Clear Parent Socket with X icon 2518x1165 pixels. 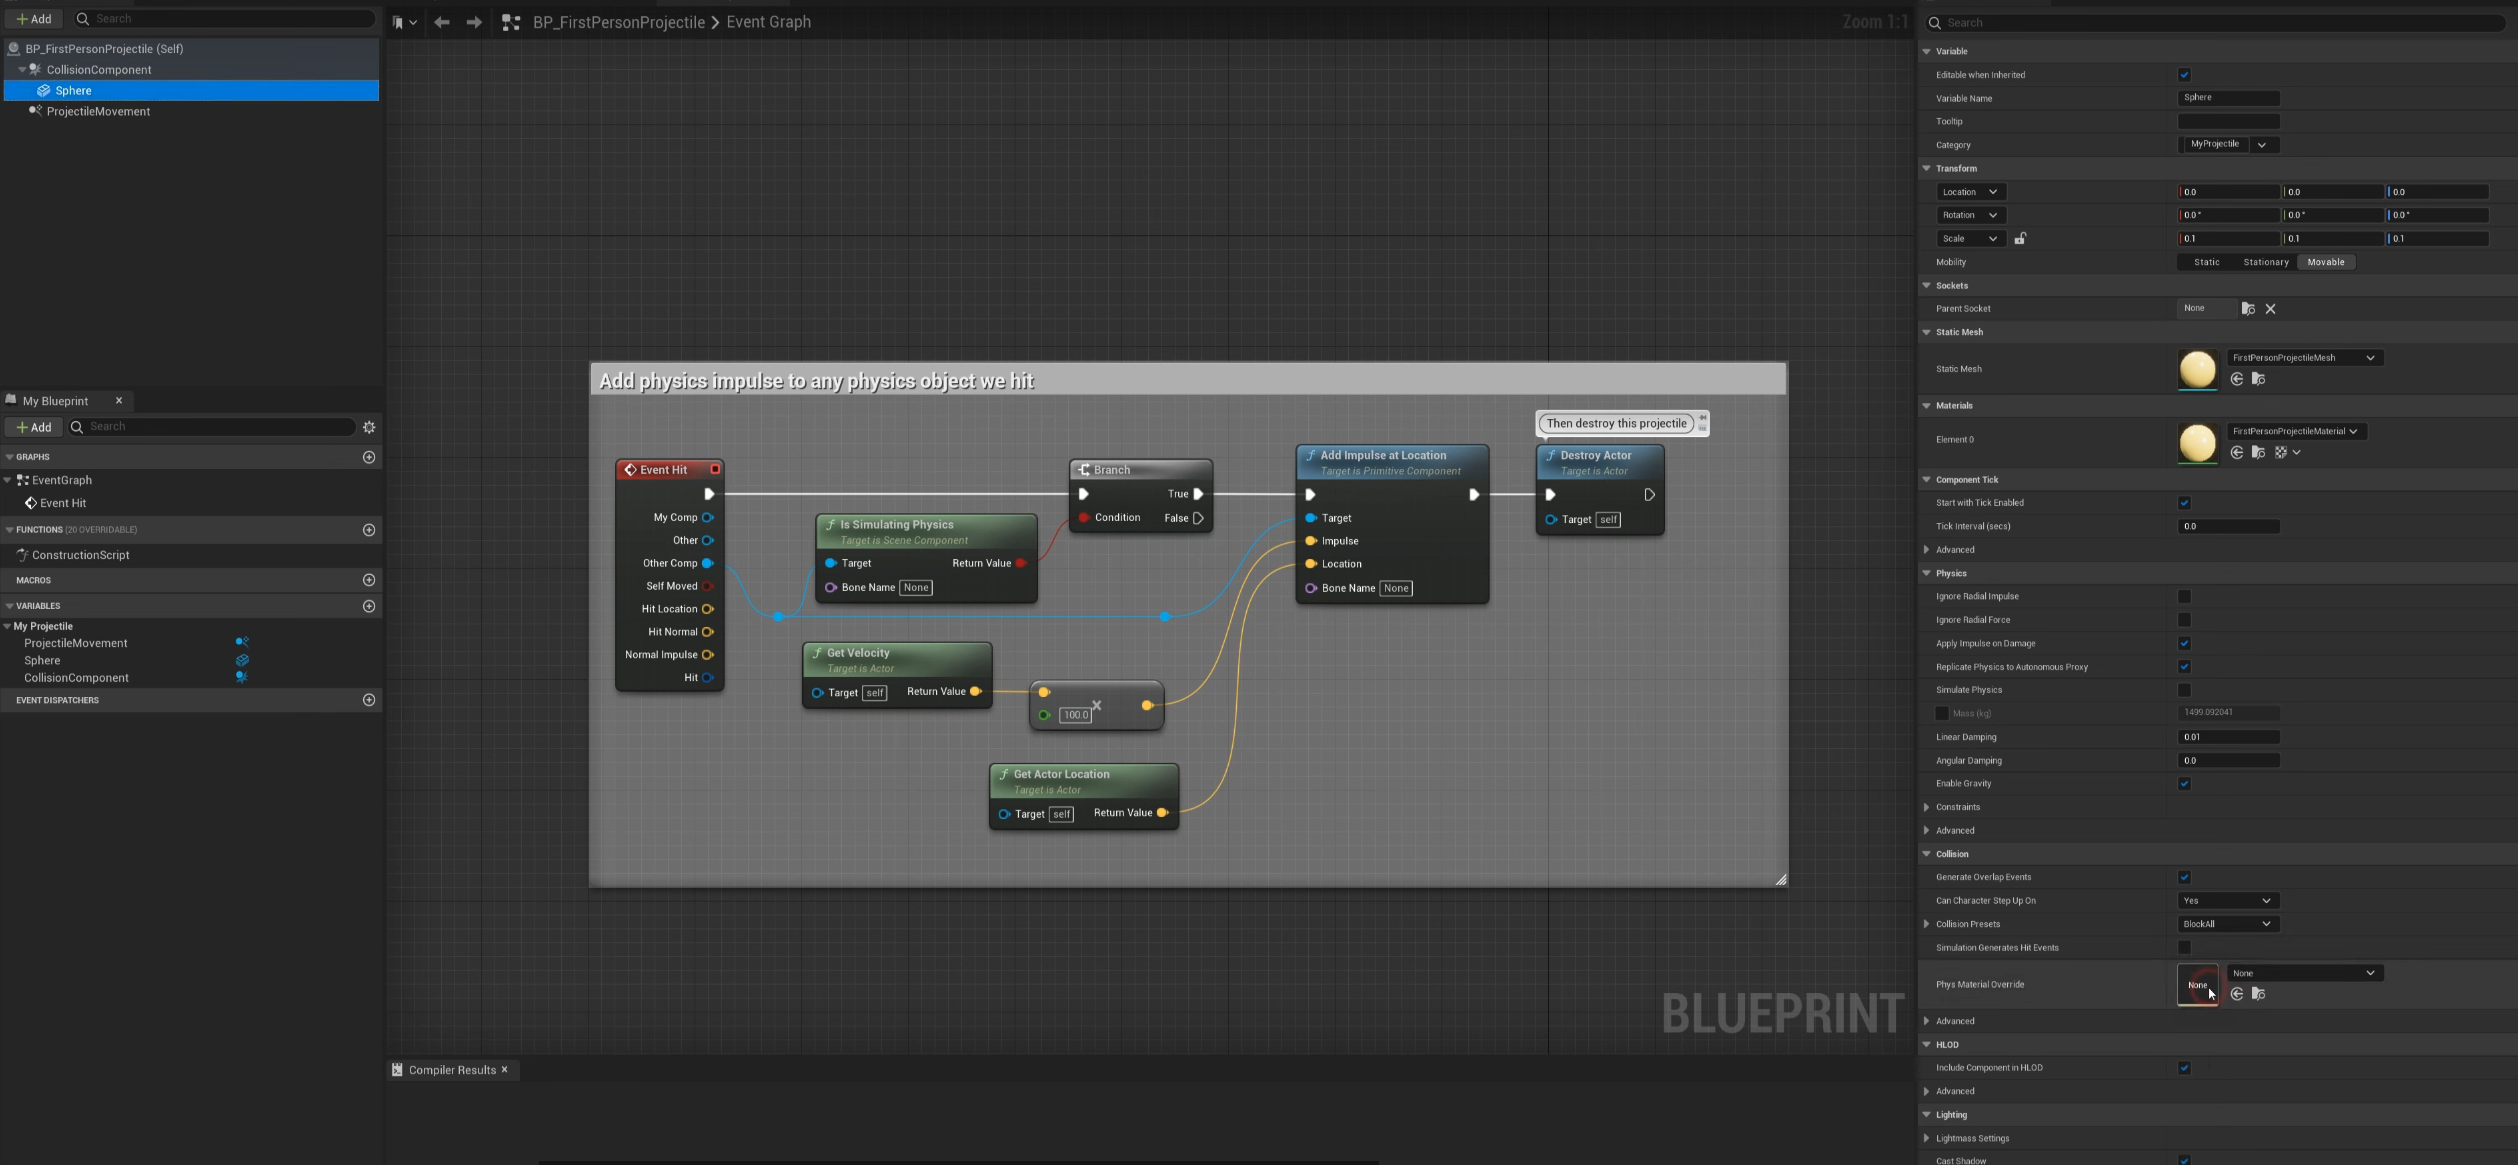pyautogui.click(x=2270, y=309)
